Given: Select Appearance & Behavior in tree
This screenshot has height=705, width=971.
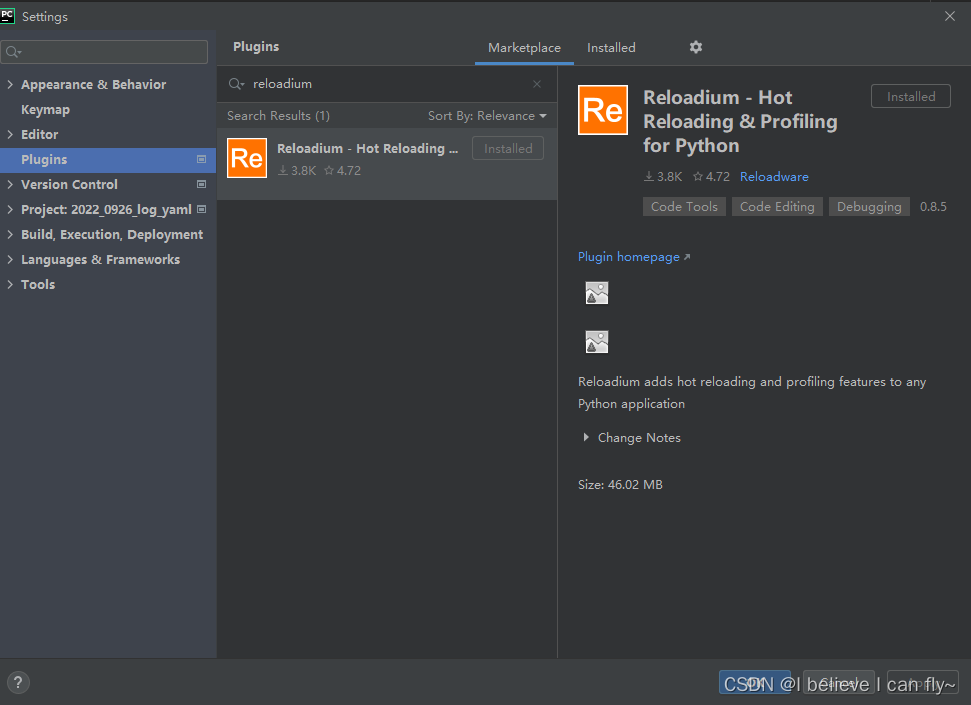Looking at the screenshot, I should point(94,84).
